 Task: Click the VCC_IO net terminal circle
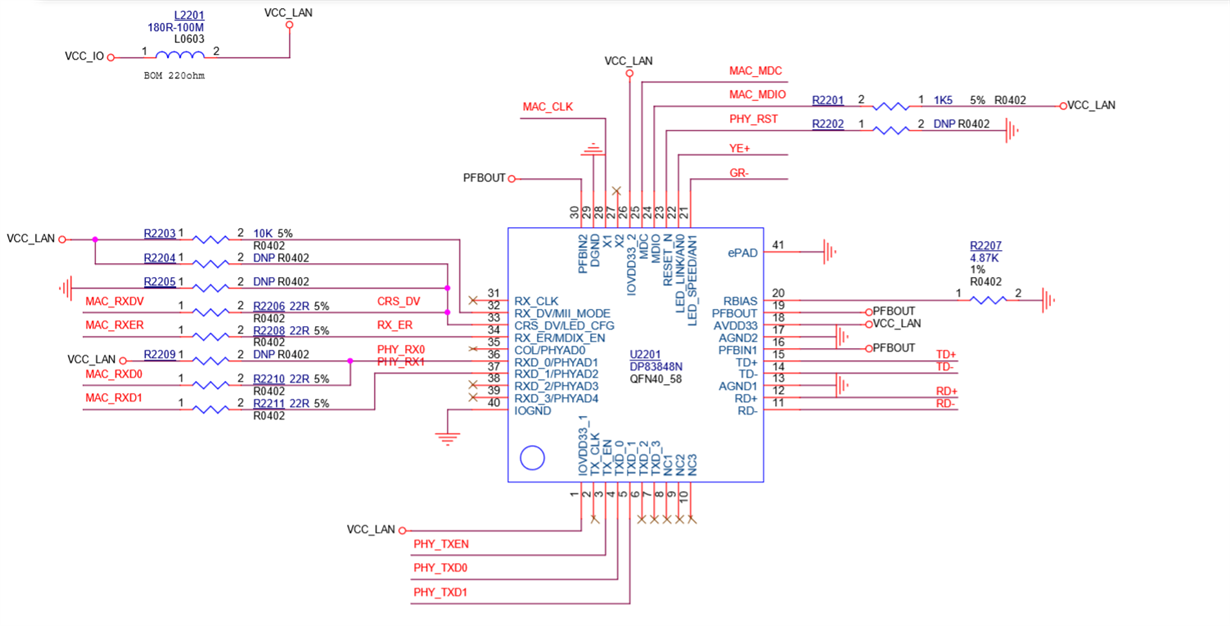pyautogui.click(x=112, y=57)
